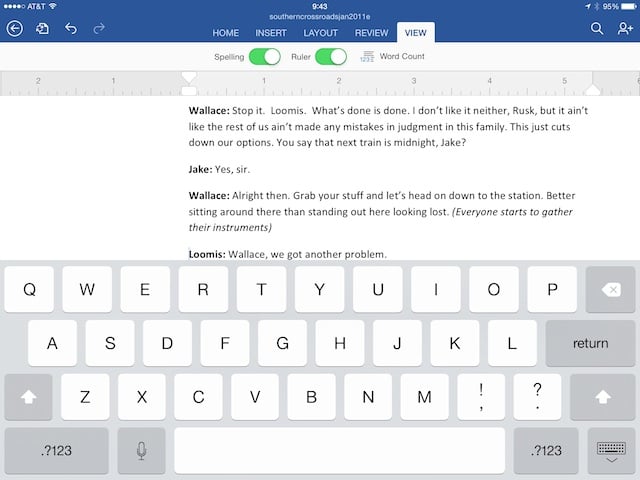Tap the question mark/period key
640x480 pixels.
point(538,397)
